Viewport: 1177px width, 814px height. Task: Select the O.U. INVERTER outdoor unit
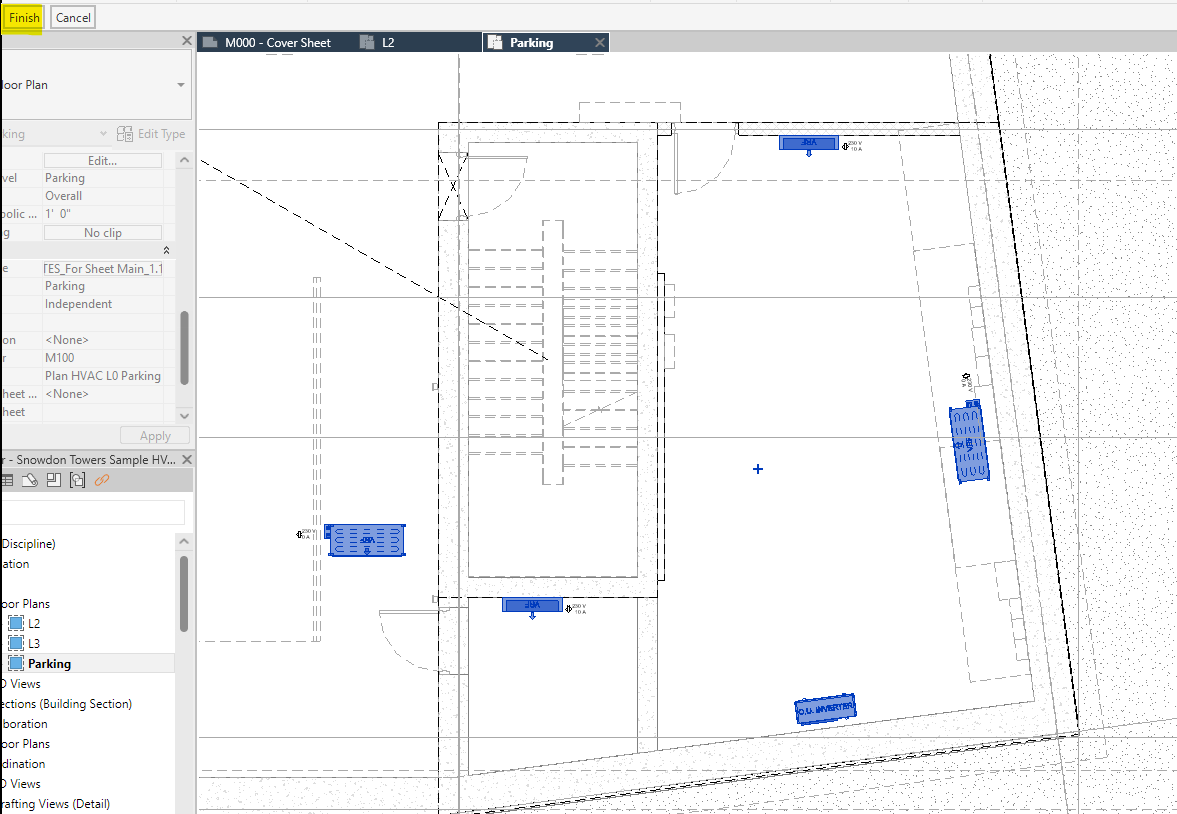click(825, 709)
